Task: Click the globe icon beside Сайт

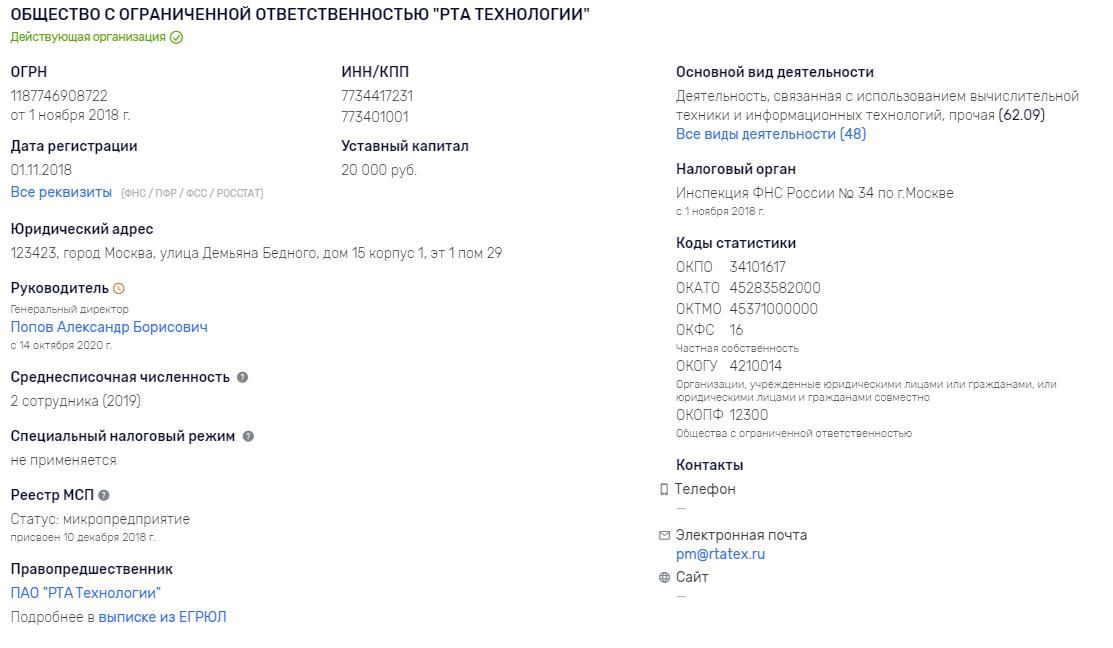Action: [x=664, y=578]
